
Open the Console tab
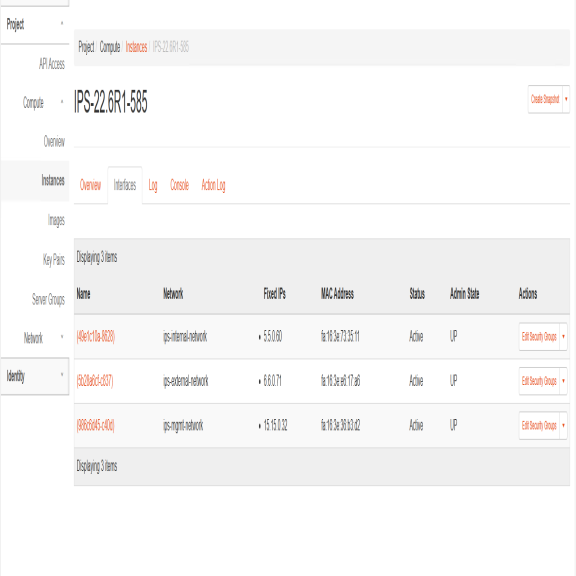click(x=179, y=185)
